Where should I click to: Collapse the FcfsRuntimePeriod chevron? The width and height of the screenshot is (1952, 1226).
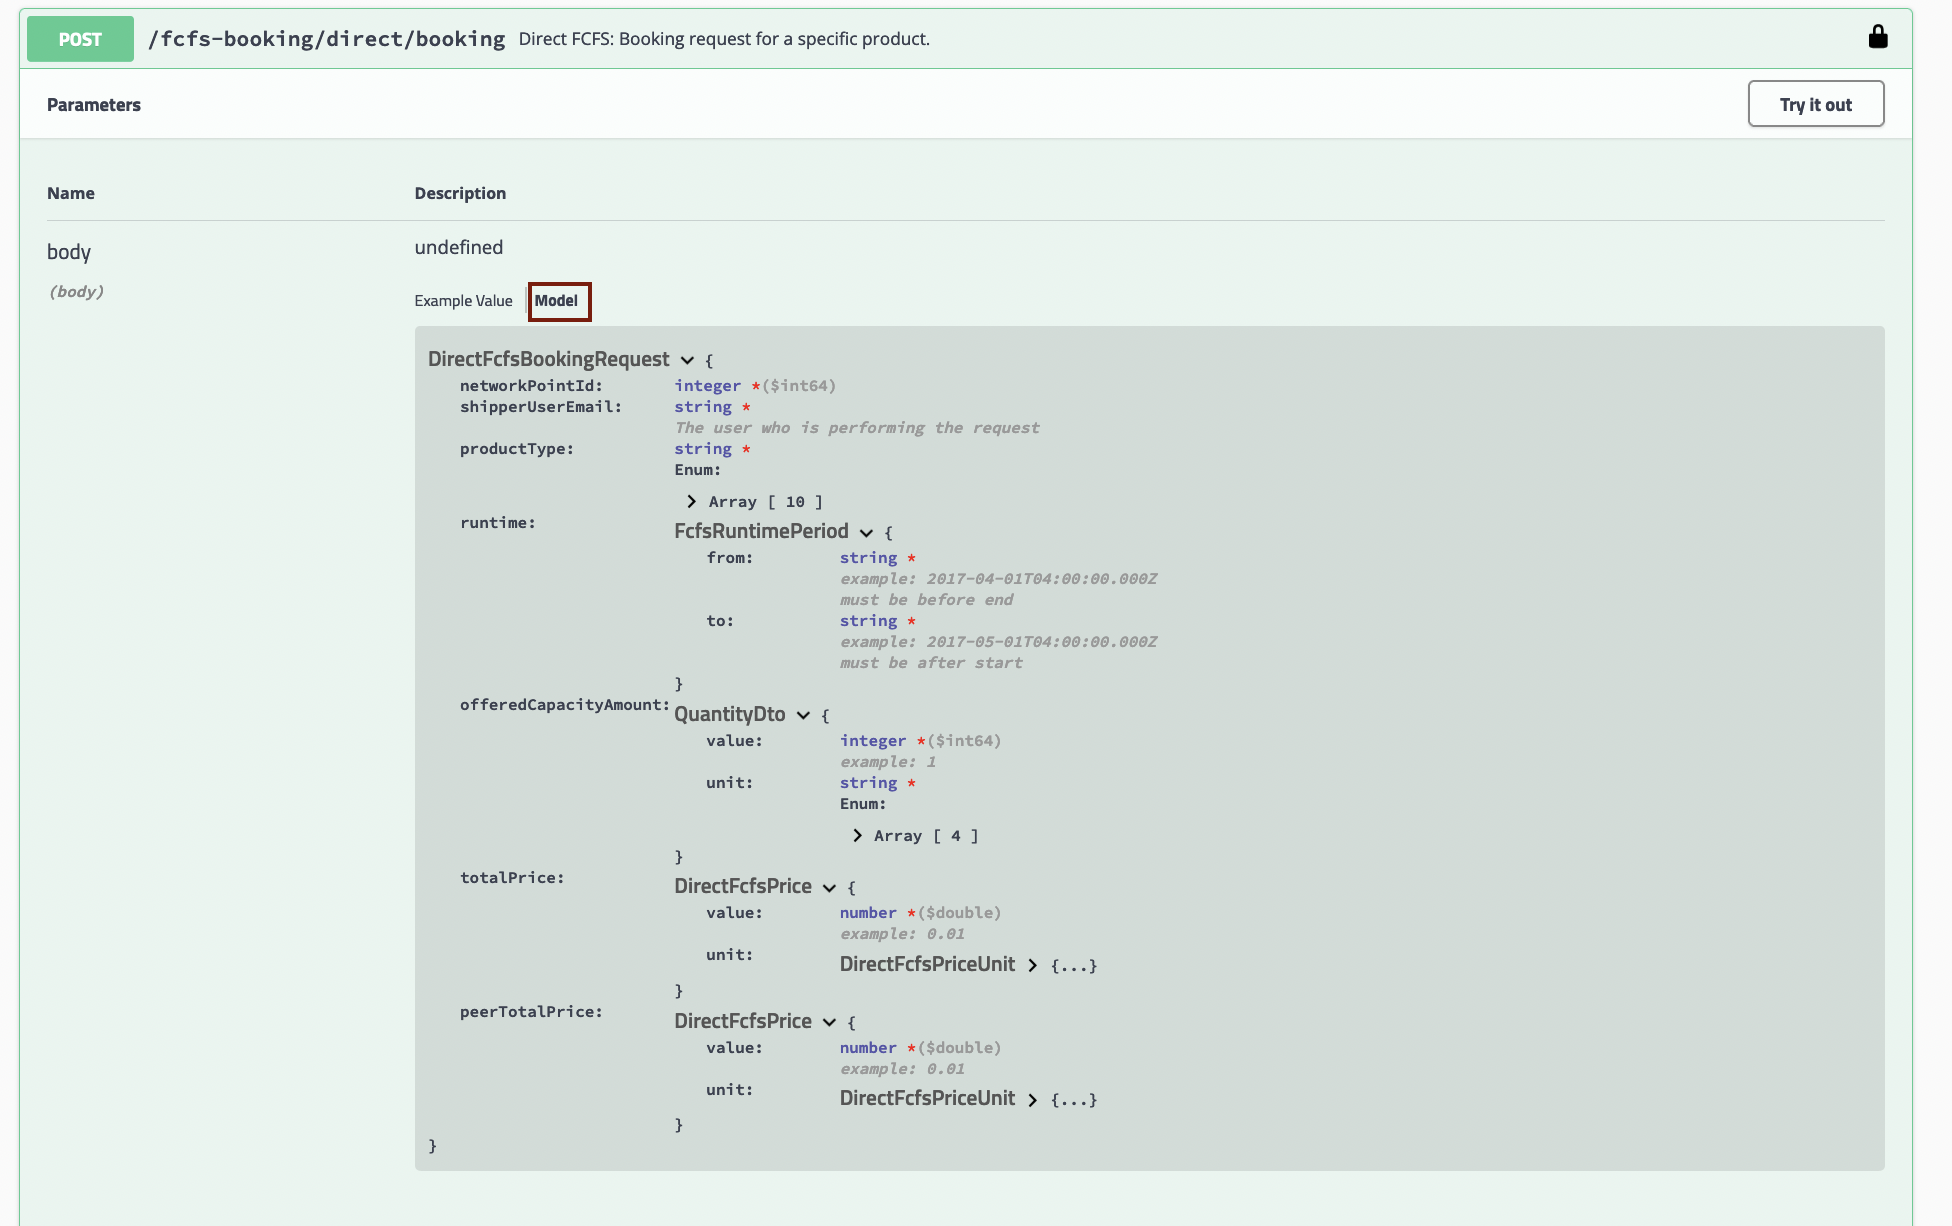tap(866, 533)
